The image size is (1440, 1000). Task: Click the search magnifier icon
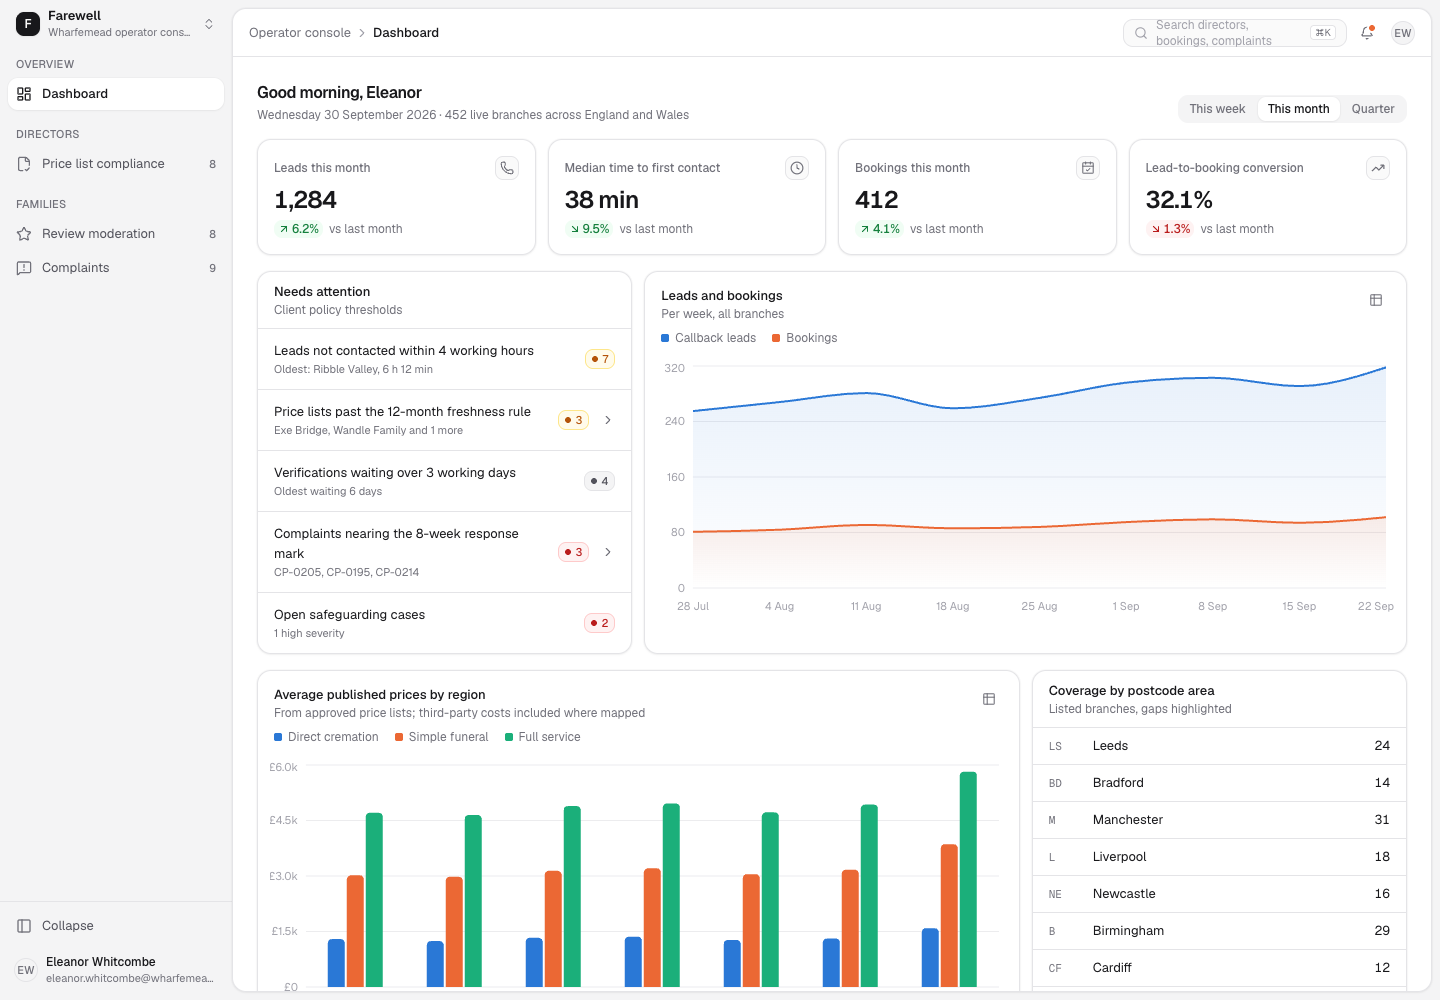(x=1141, y=33)
